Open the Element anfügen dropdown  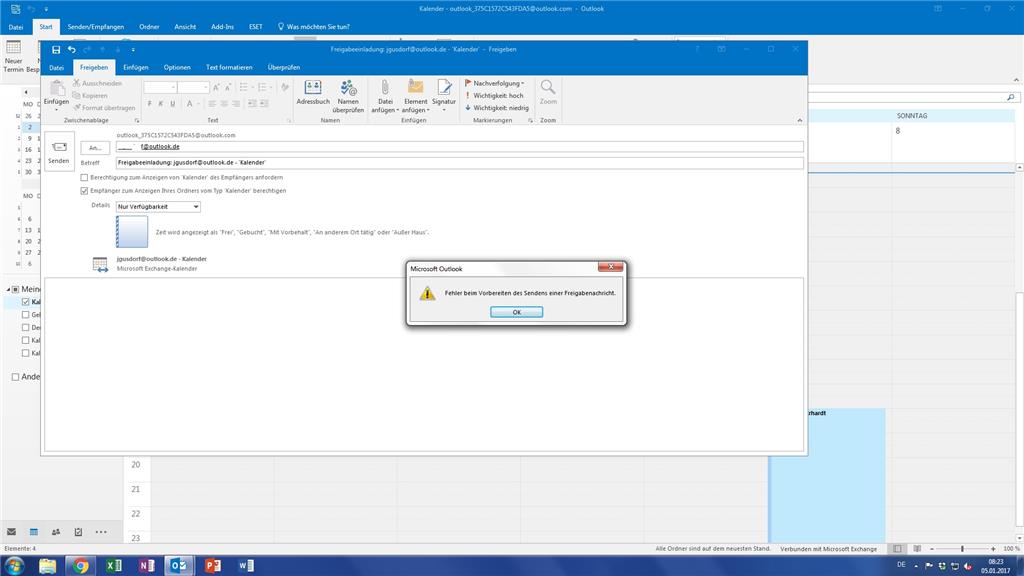415,96
